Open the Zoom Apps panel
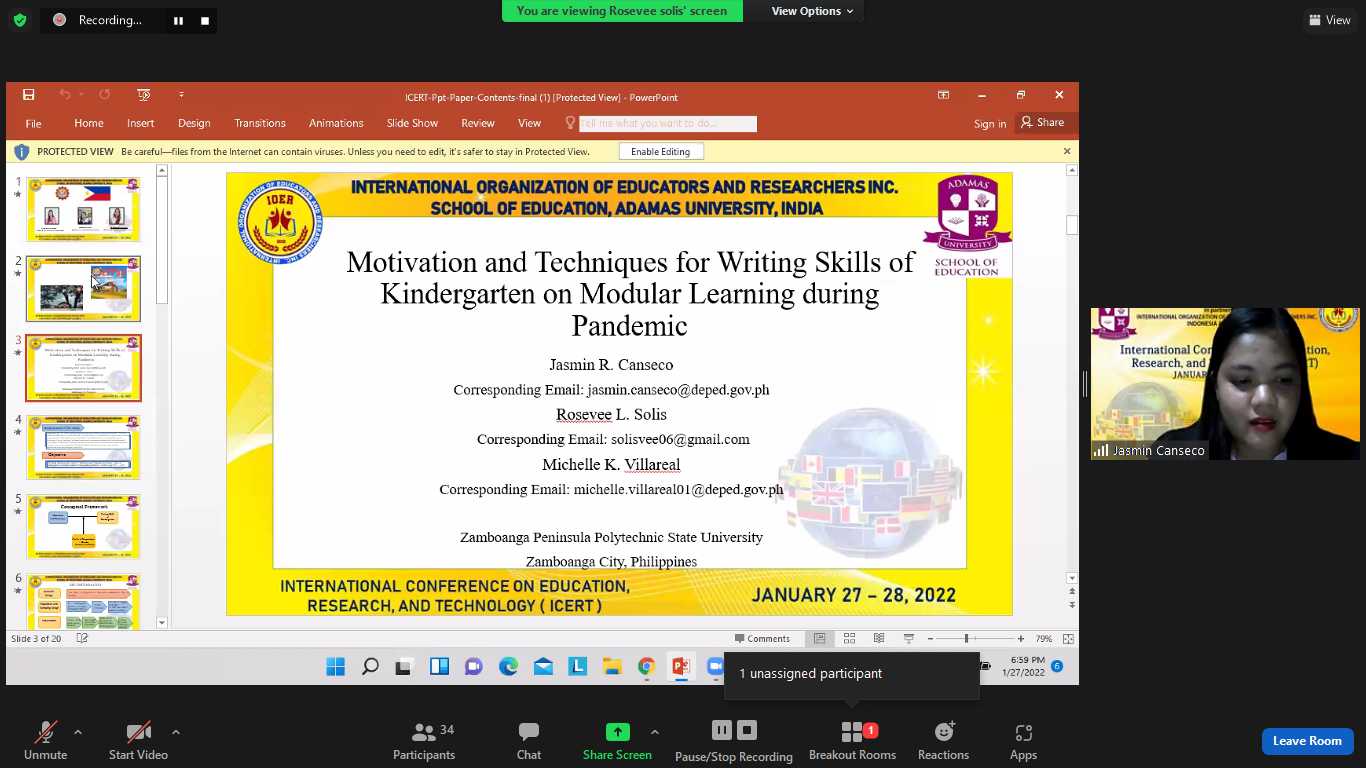Viewport: 1366px width, 768px height. (x=1023, y=741)
